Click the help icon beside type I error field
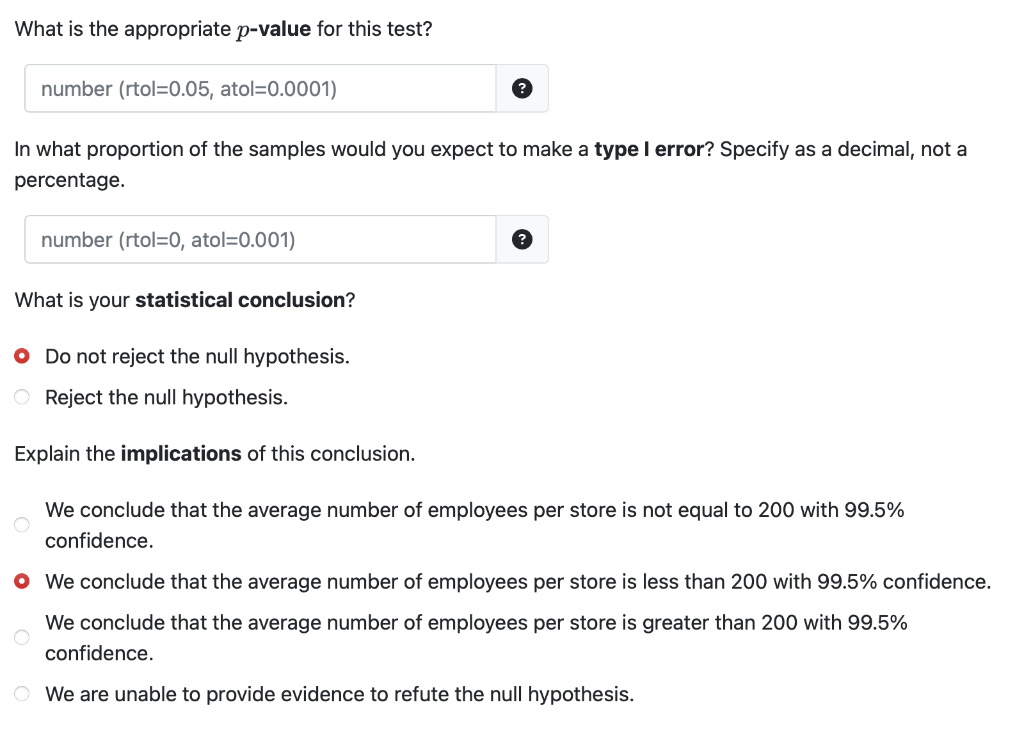Screen dimensions: 1024x755 coord(521,240)
